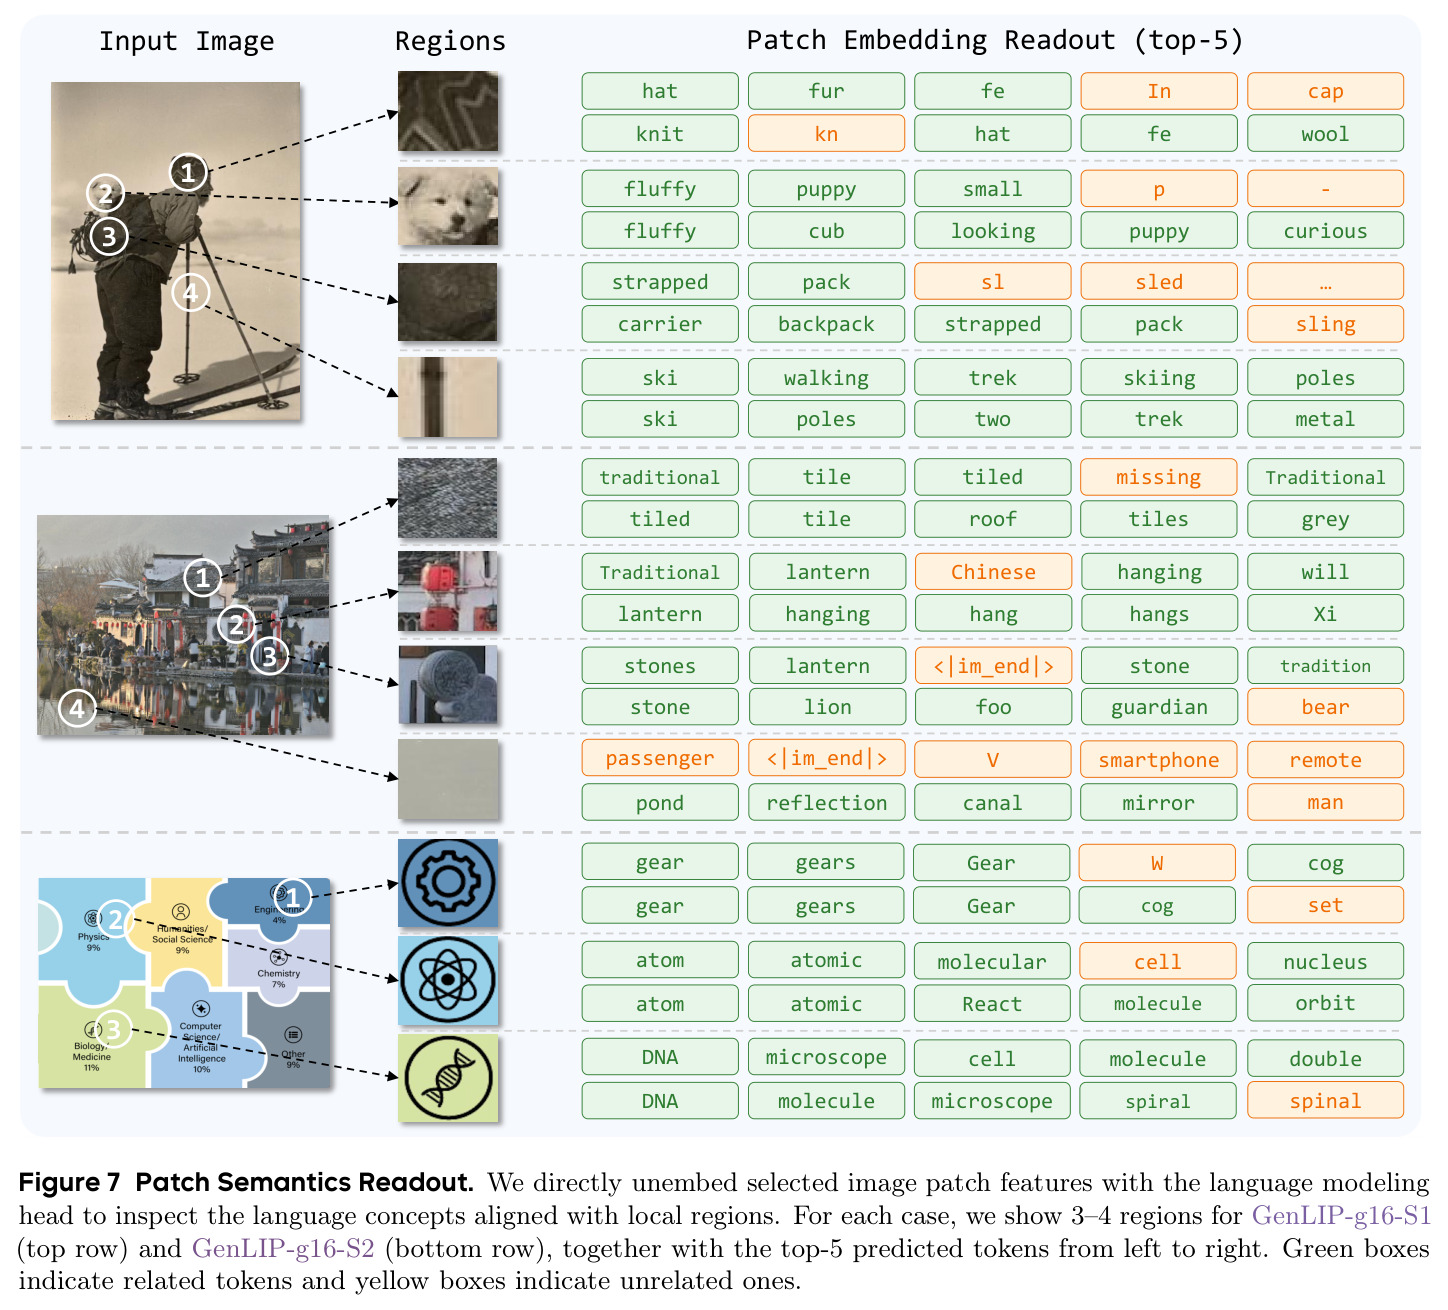Click the Other puzzle piece icon

click(x=293, y=1035)
